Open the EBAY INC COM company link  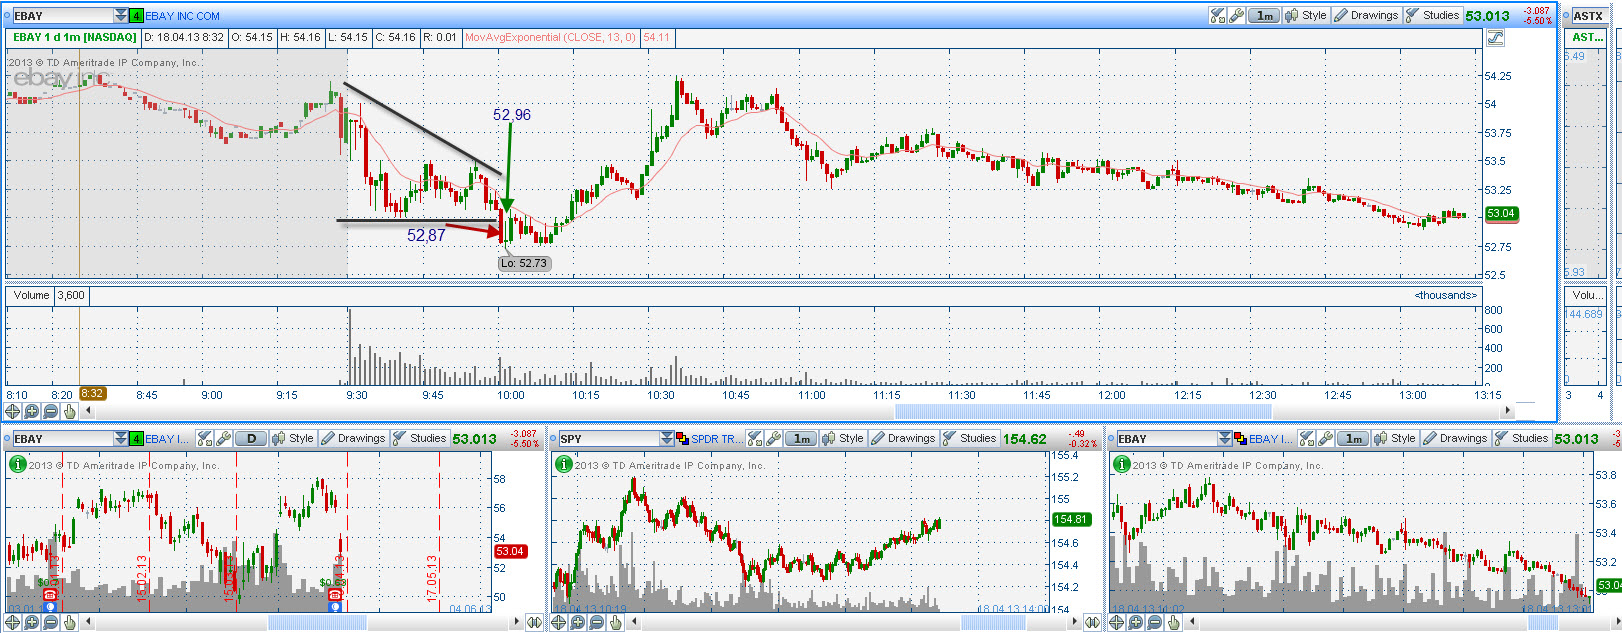click(182, 16)
